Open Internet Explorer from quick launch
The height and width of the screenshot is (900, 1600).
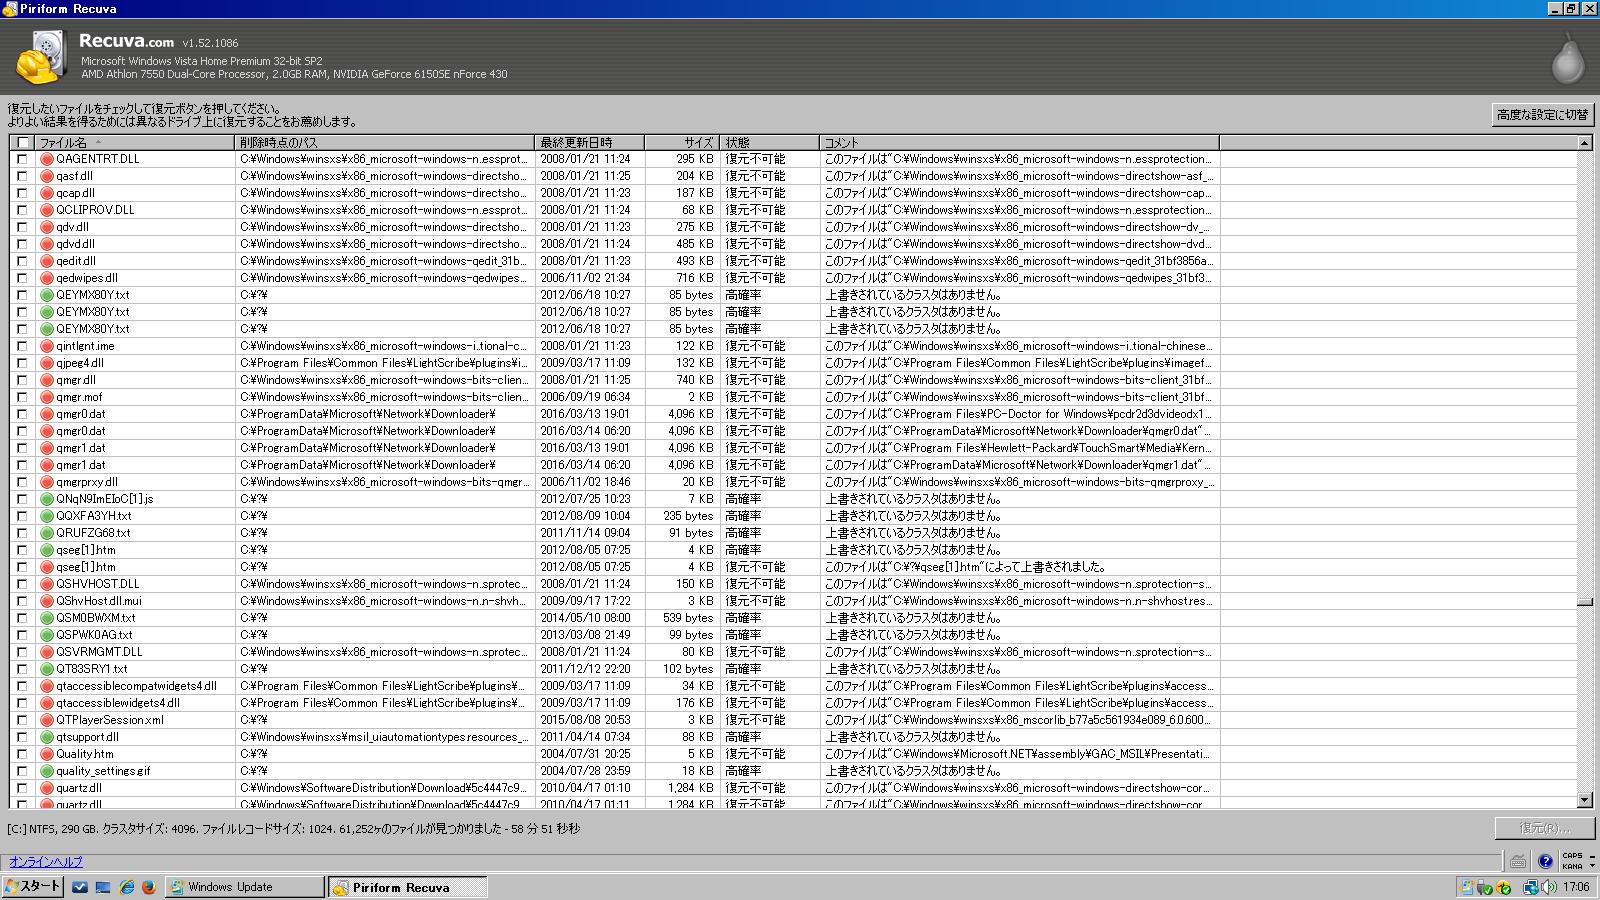pos(126,887)
